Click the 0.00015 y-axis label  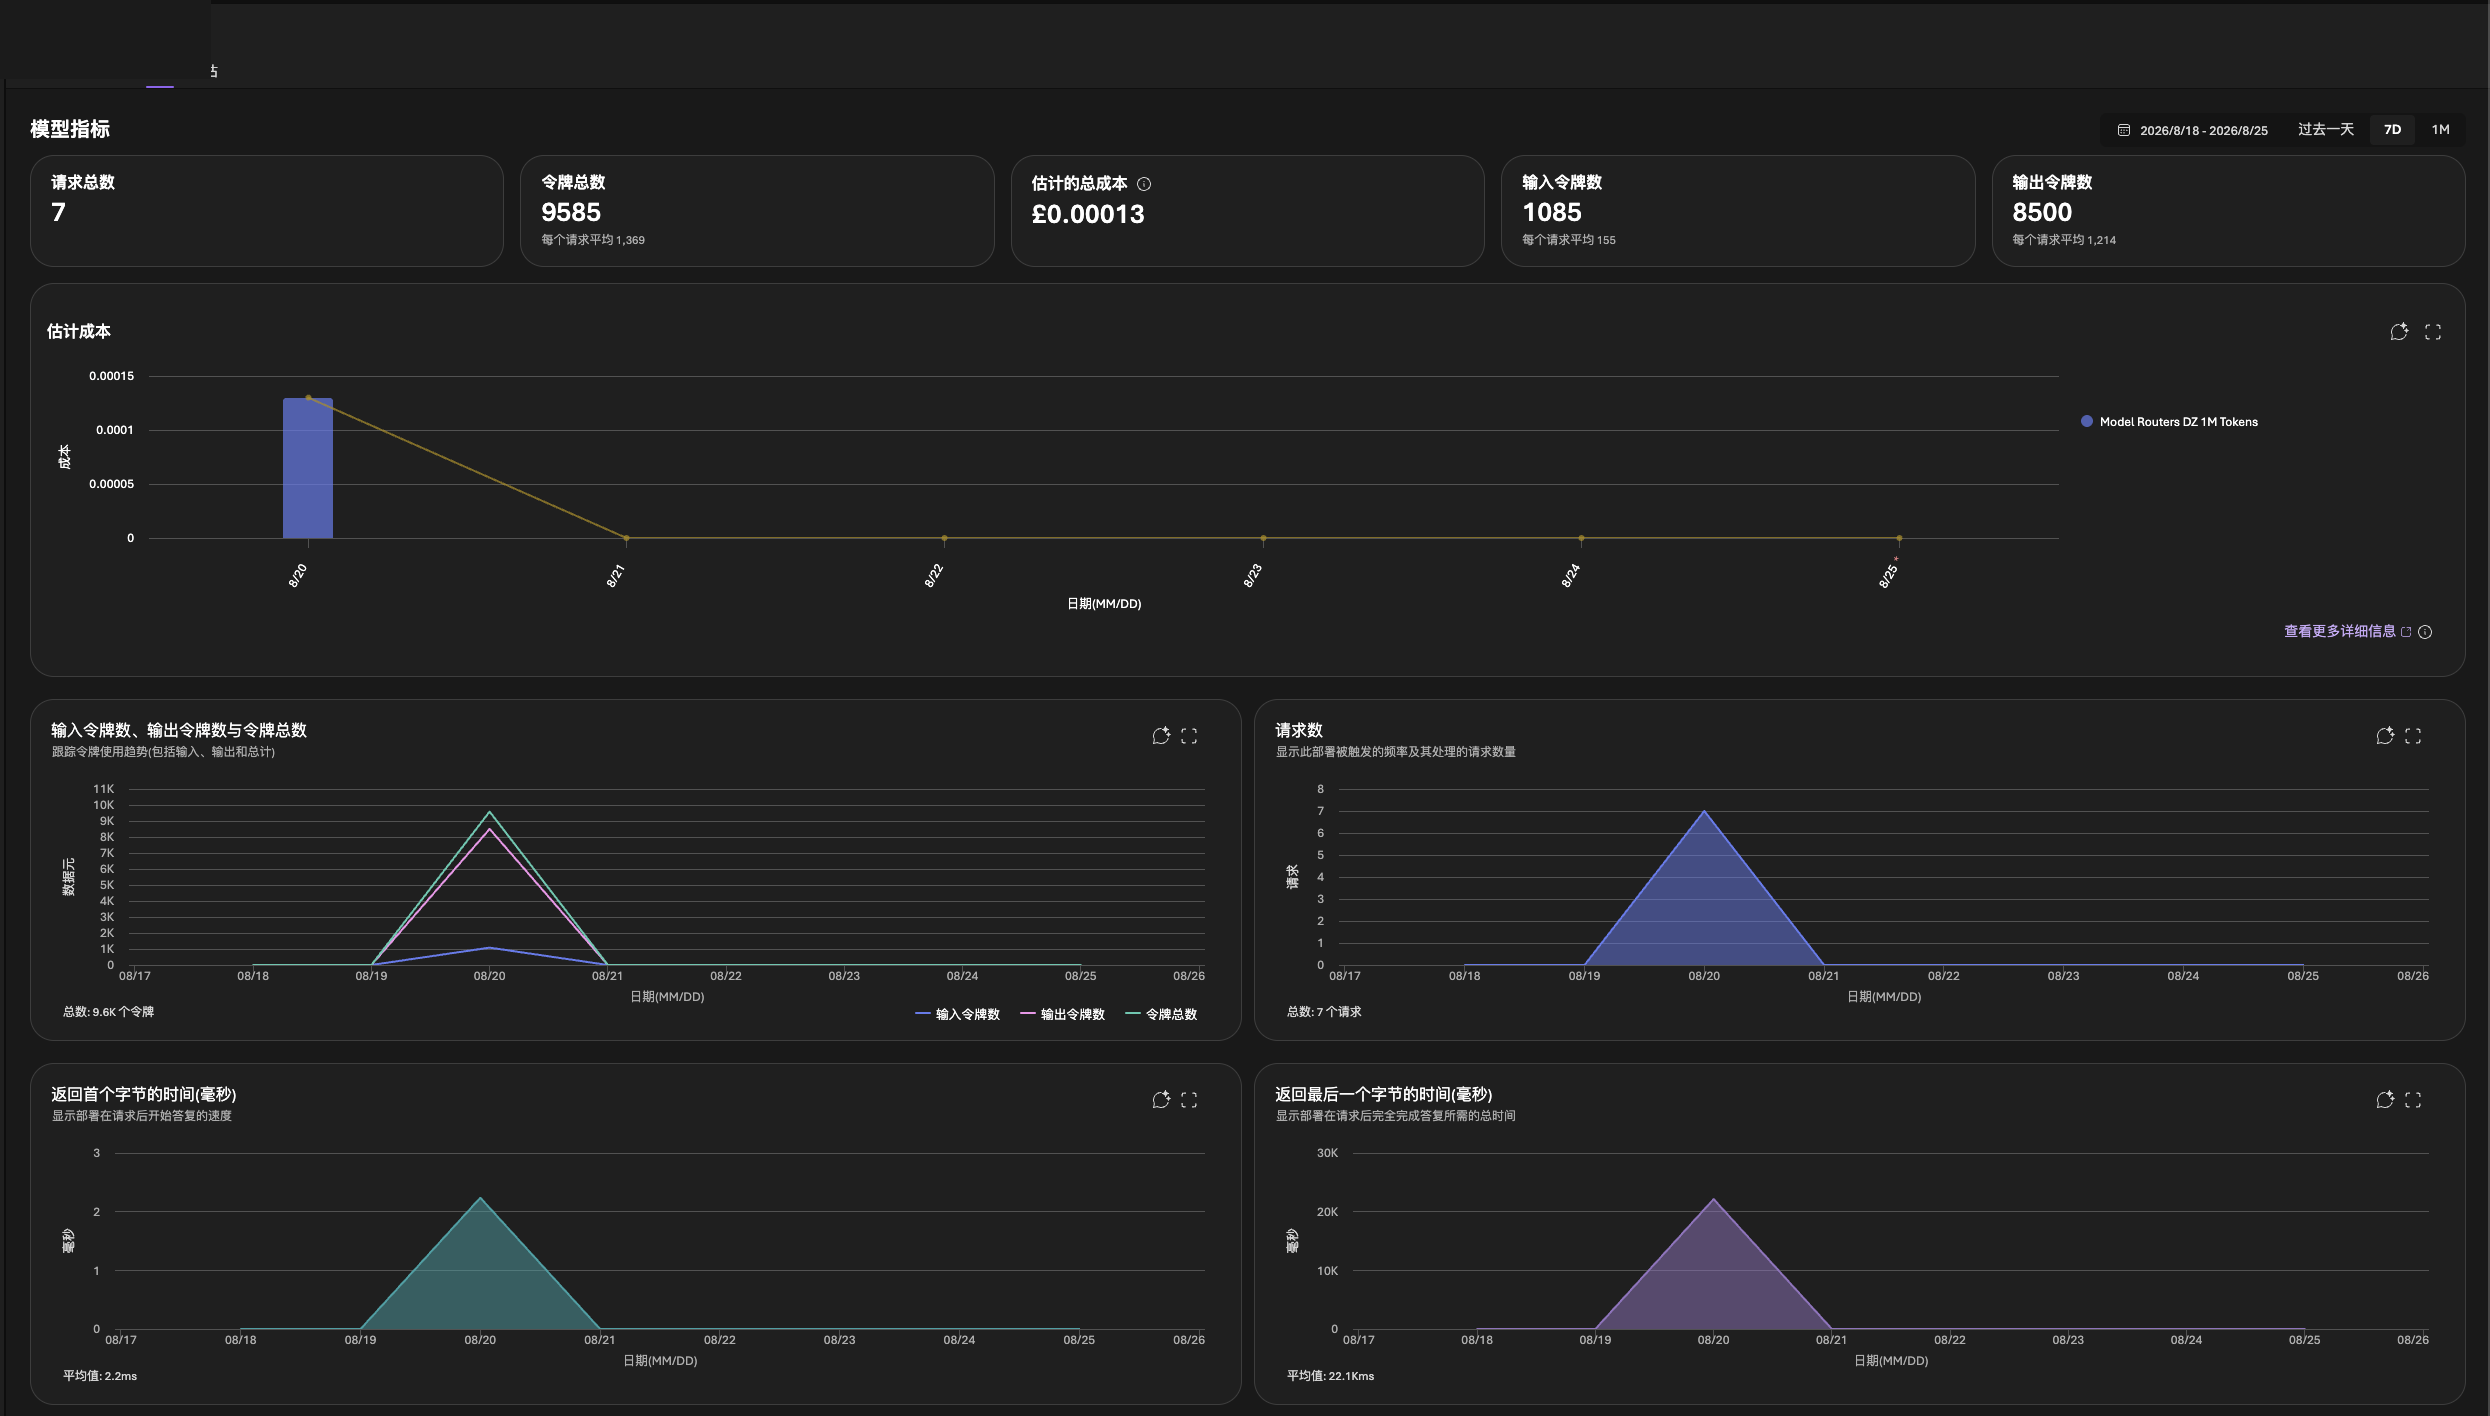pyautogui.click(x=111, y=377)
